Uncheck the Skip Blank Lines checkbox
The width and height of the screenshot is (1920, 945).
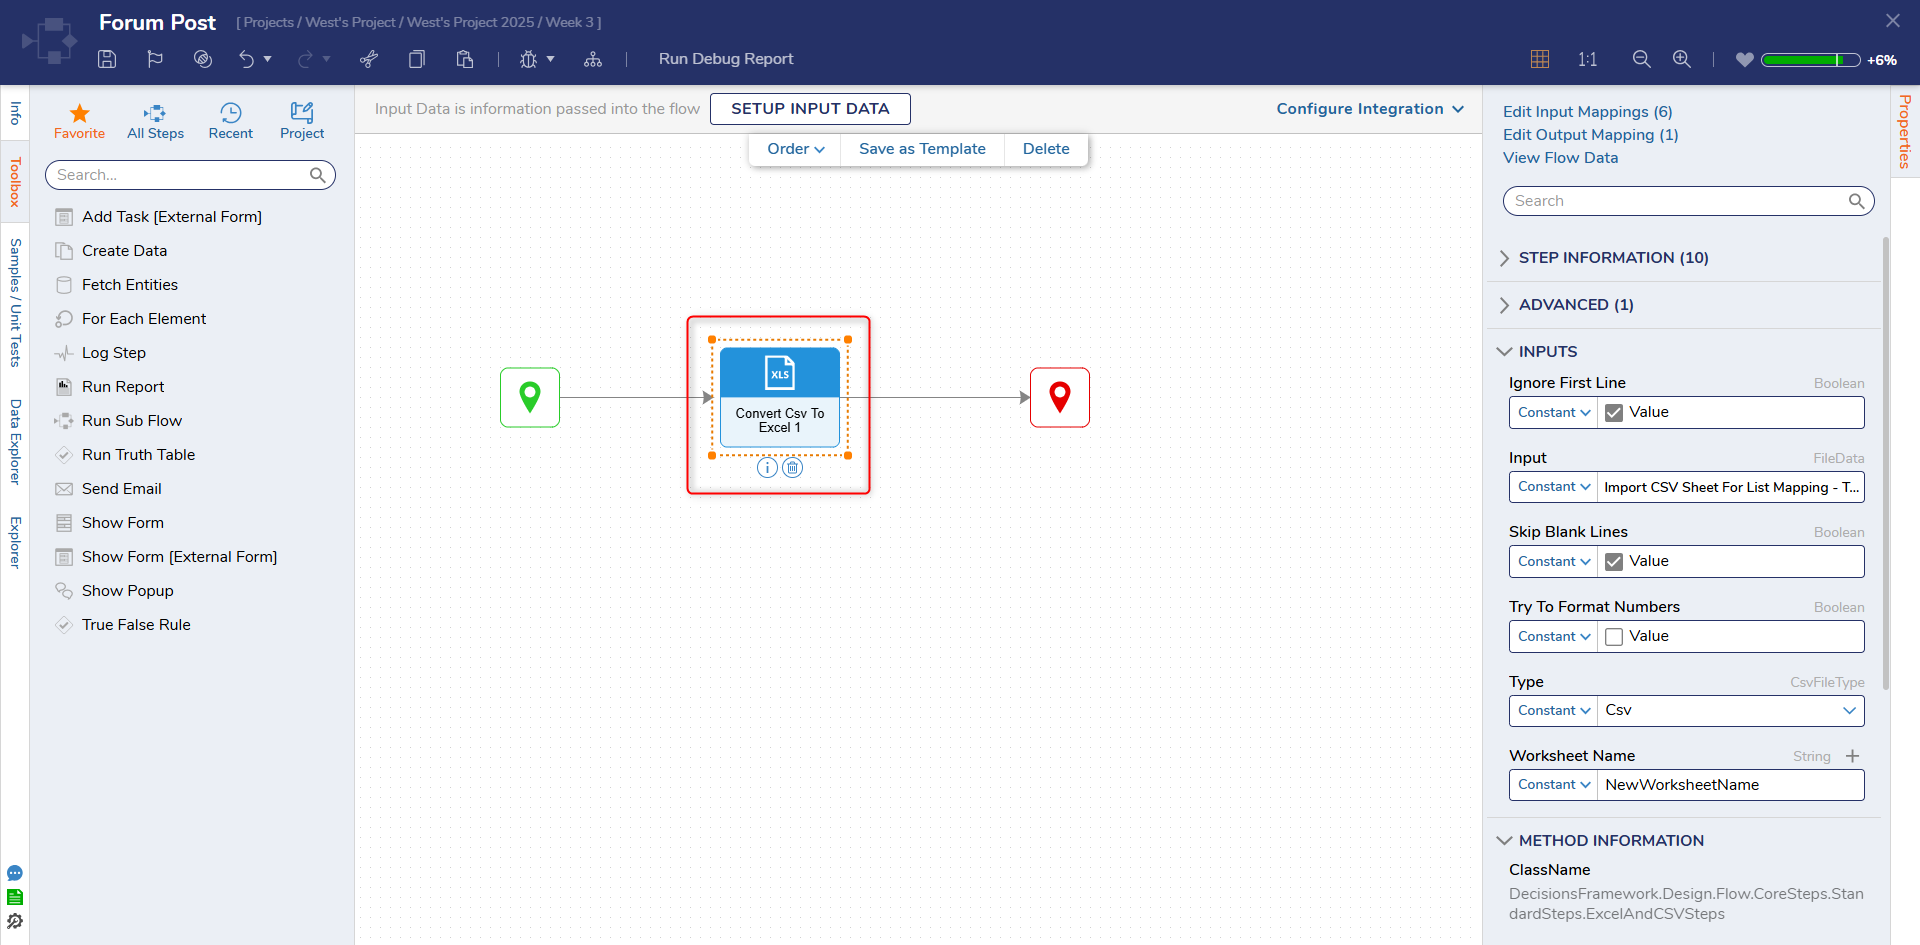[1614, 562]
